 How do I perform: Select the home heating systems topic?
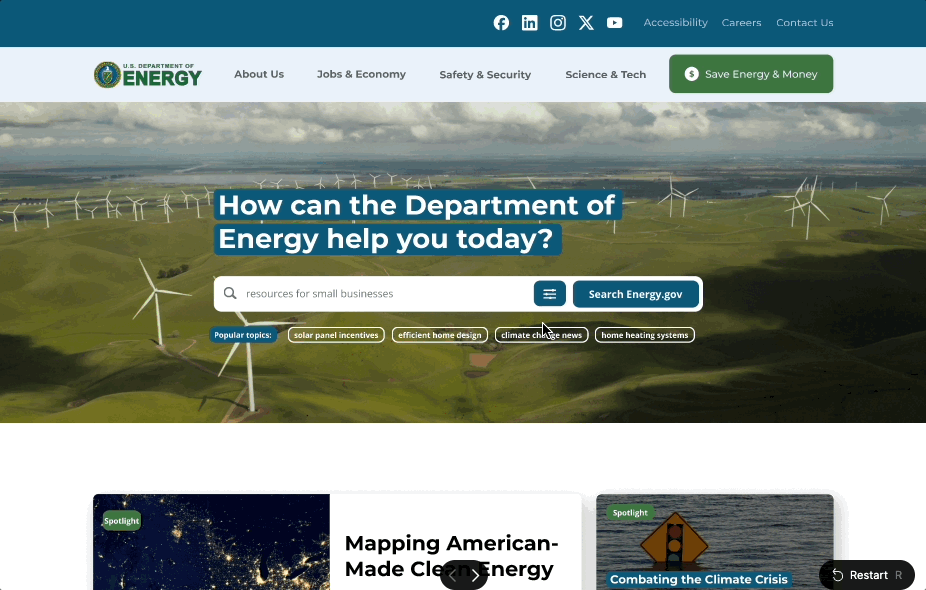click(x=645, y=335)
